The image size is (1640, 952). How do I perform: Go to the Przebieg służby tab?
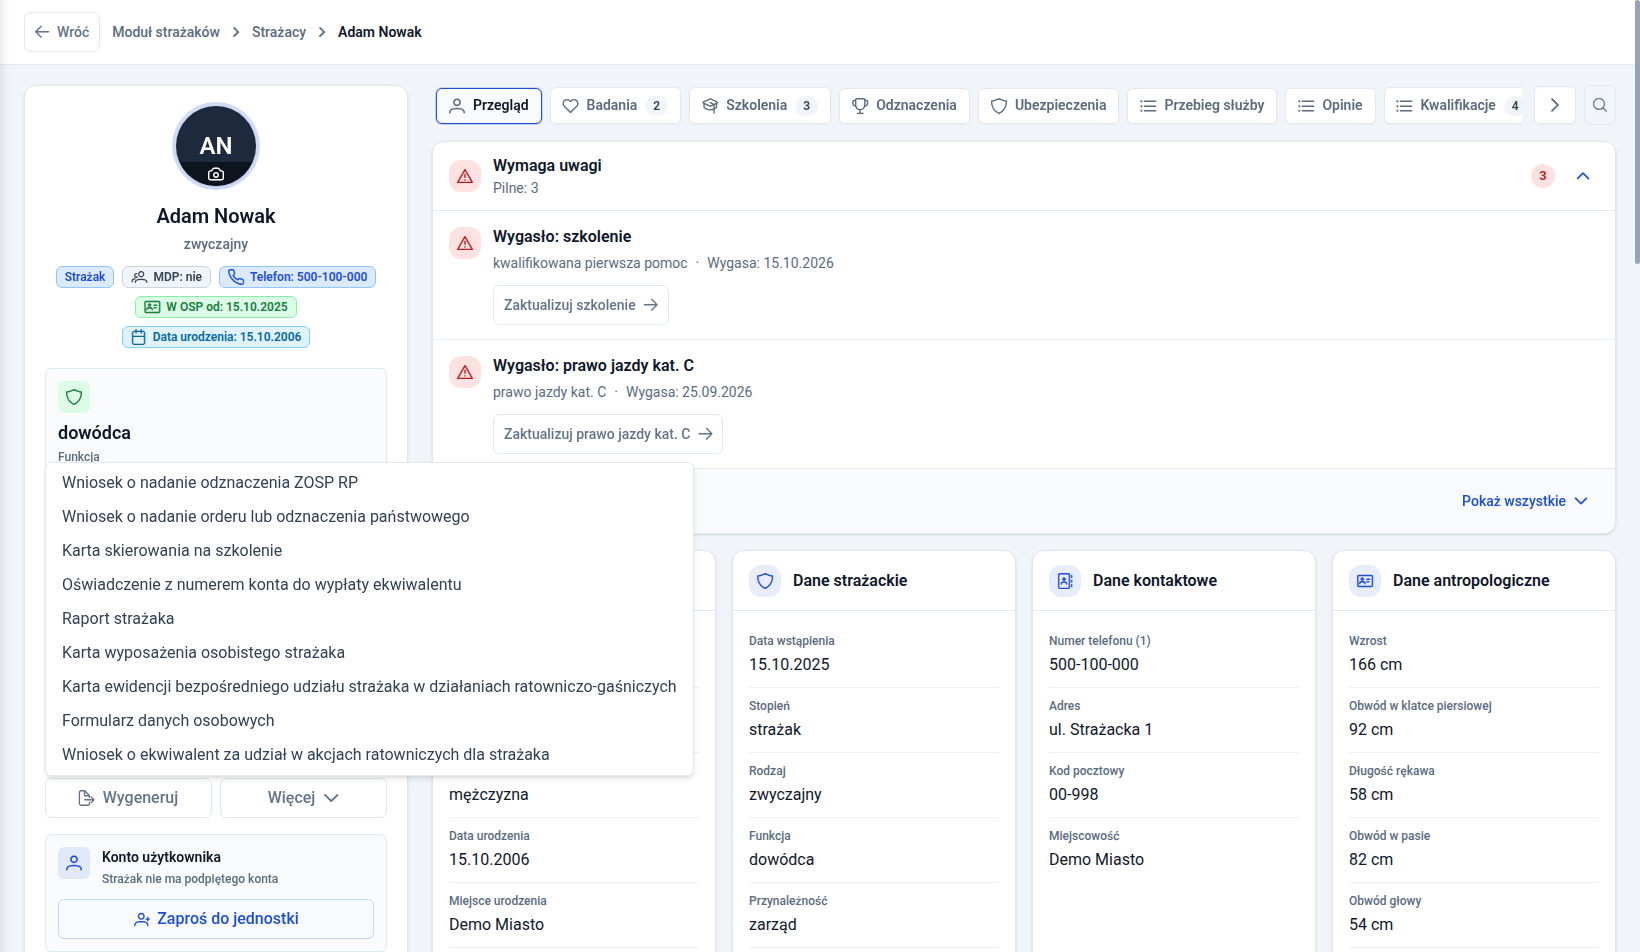(1202, 105)
